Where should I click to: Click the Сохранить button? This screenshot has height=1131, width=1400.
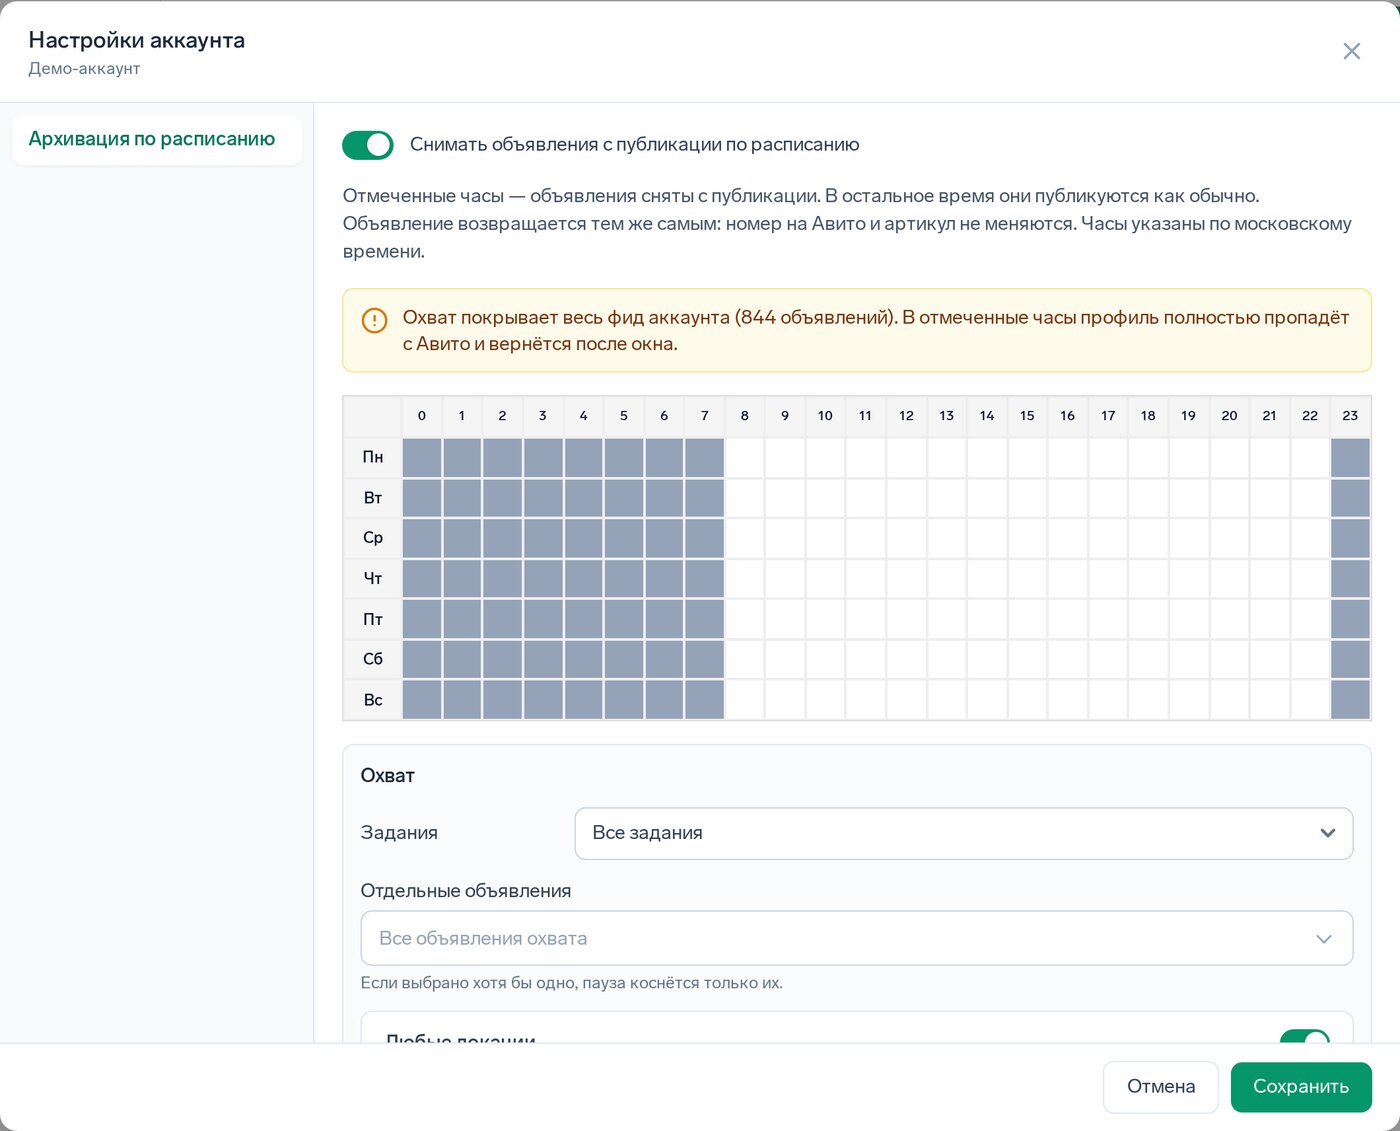pos(1301,1087)
